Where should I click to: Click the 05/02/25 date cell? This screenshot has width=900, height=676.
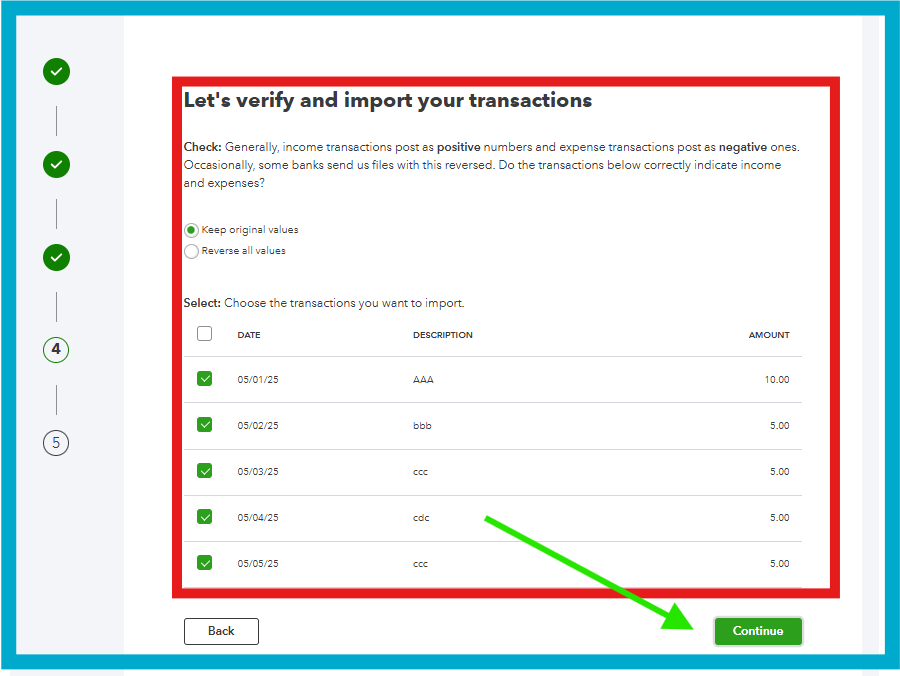(x=258, y=426)
